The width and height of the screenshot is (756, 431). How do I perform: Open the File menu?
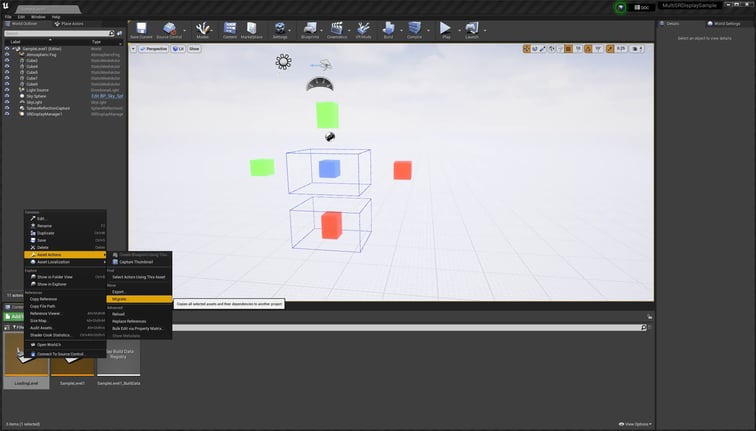coord(8,17)
